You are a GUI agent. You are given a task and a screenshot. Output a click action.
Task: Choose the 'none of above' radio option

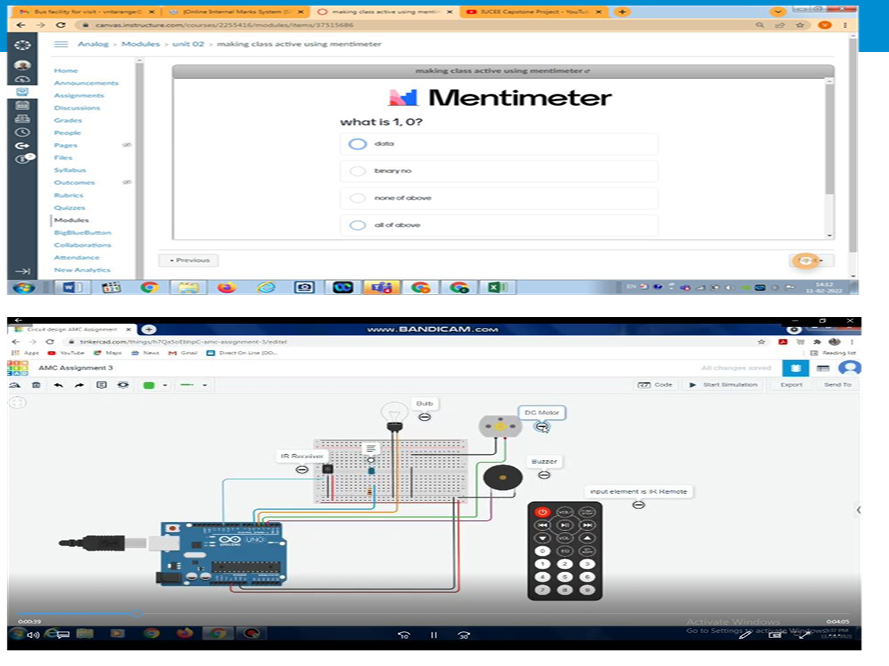[357, 198]
